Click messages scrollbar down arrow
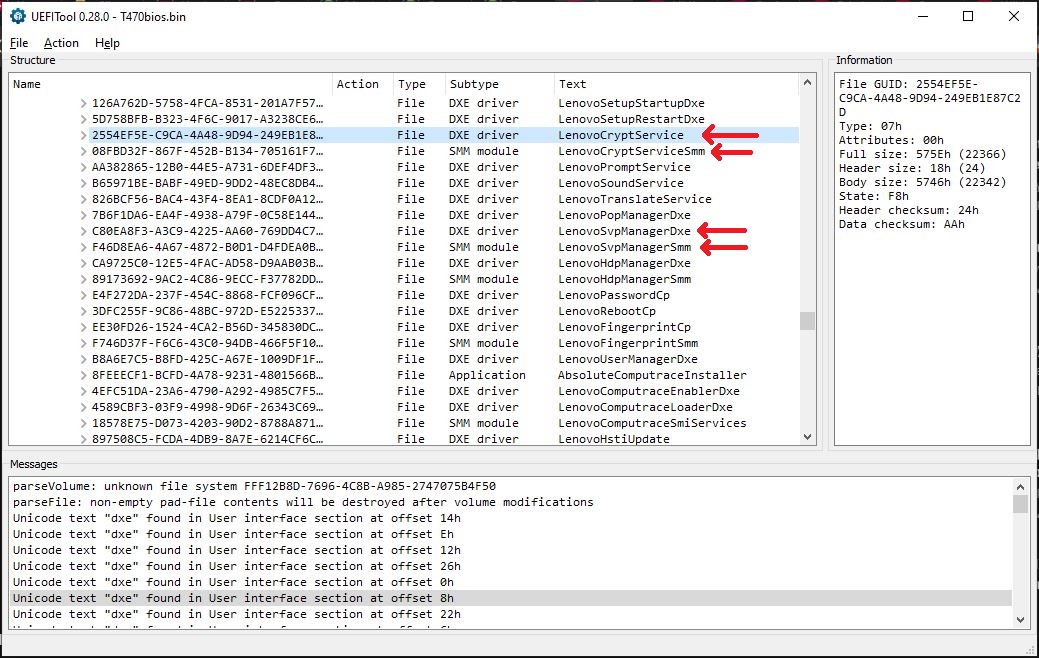This screenshot has height=658, width=1039. coord(1020,620)
